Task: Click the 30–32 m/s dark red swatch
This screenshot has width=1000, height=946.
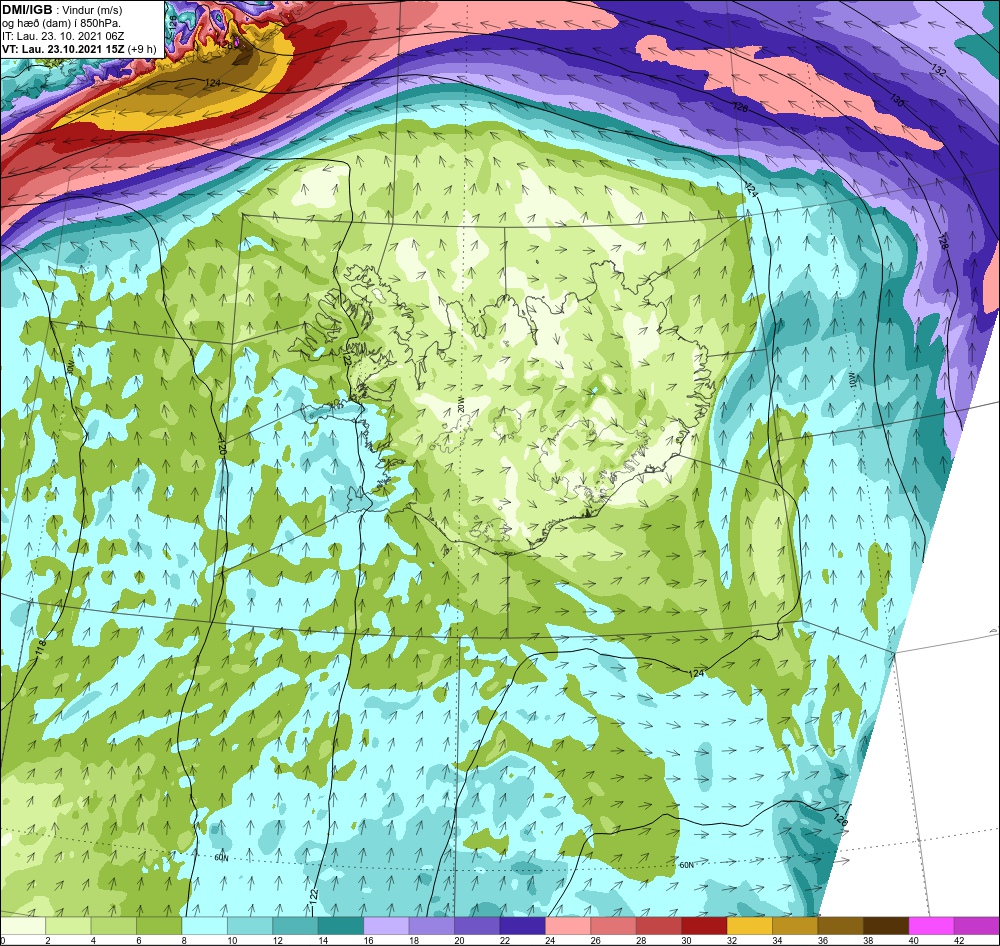Action: pos(704,925)
